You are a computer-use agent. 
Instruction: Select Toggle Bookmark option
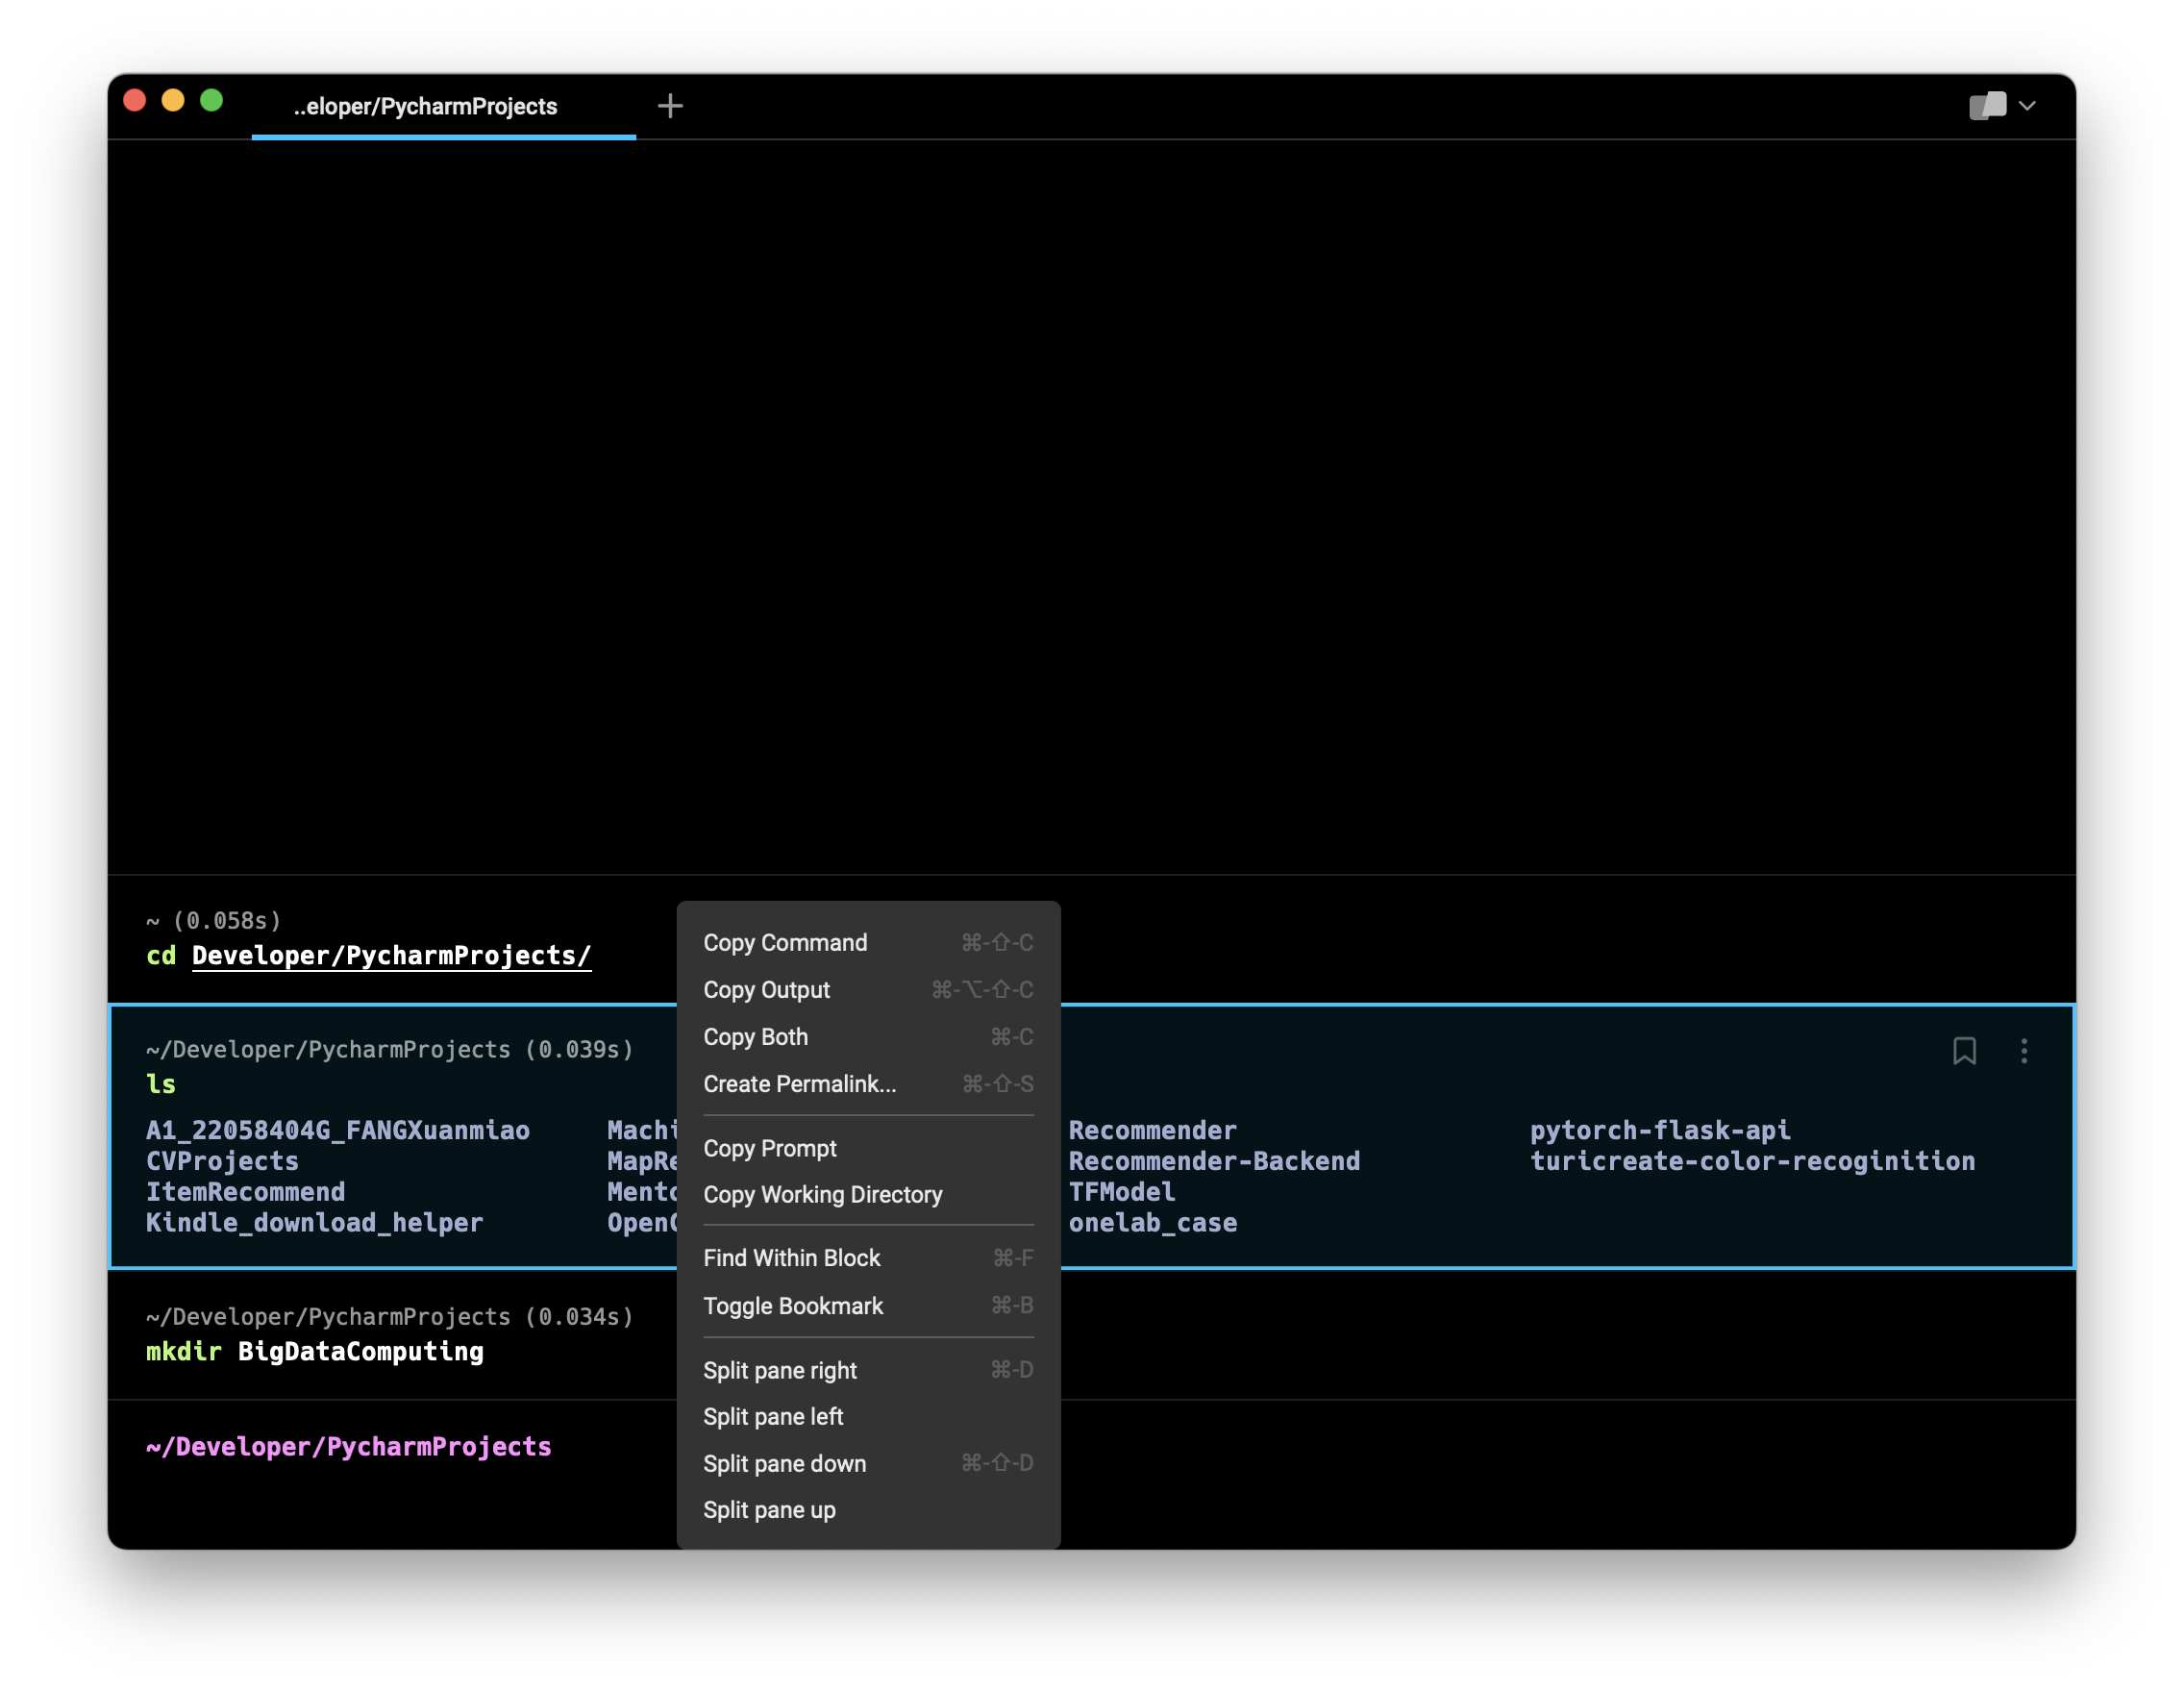click(x=792, y=1306)
